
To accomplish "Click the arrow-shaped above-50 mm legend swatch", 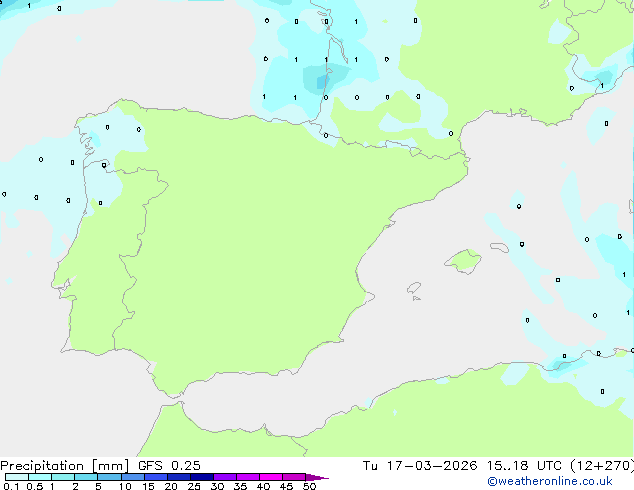I will 317,477.
